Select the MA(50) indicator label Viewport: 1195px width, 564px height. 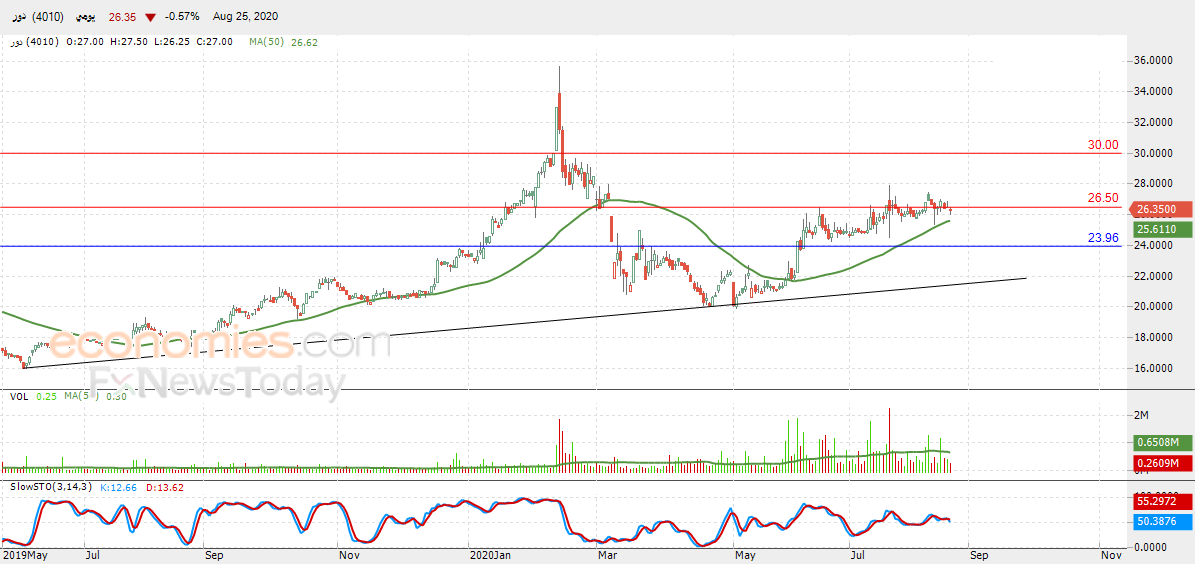click(266, 42)
